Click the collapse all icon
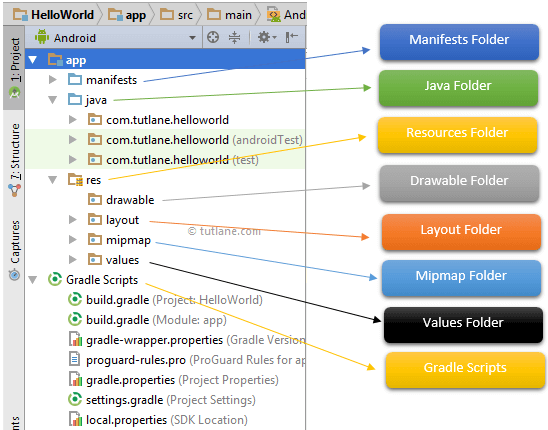Screen dimensions: 548x430 click(x=234, y=37)
